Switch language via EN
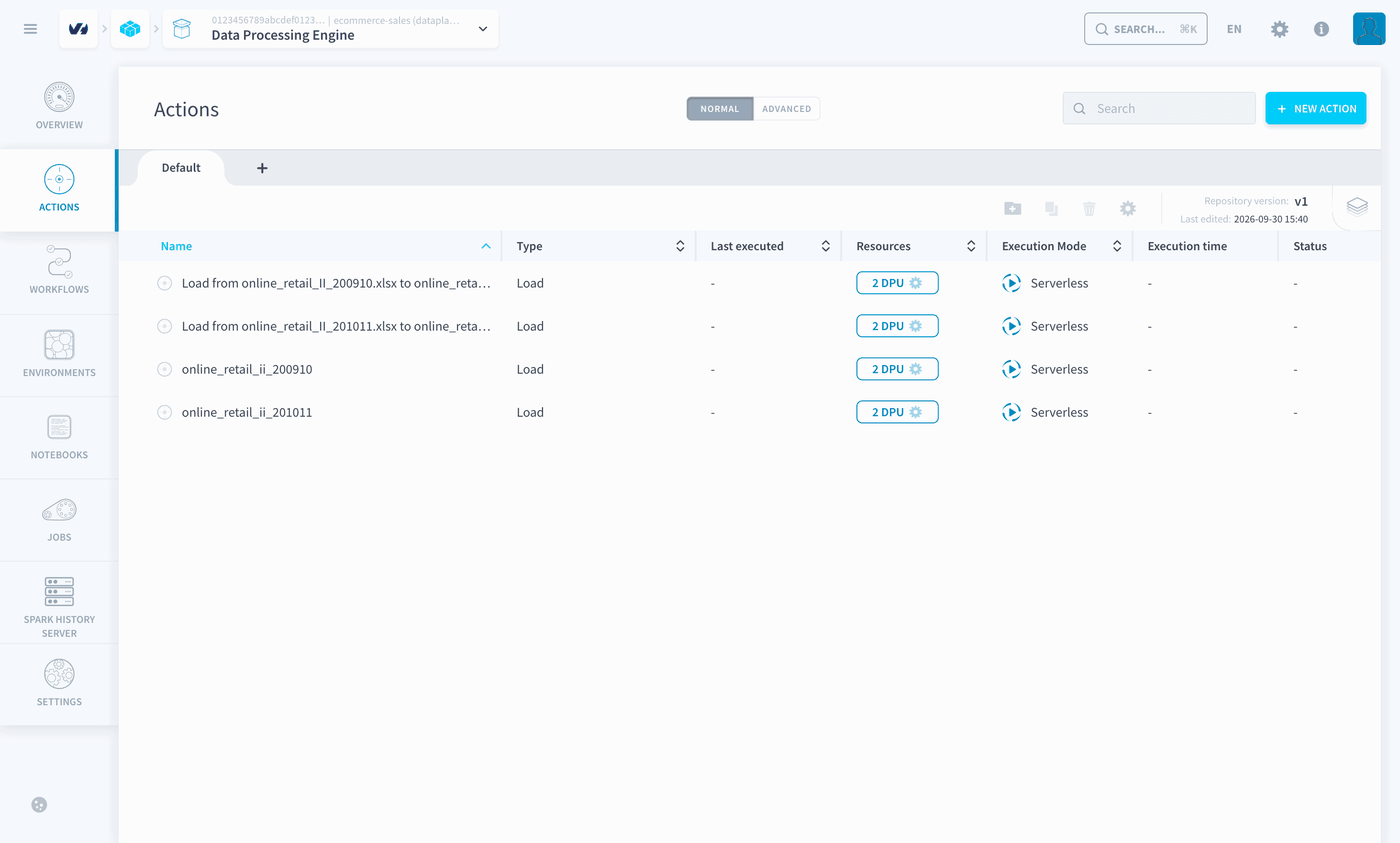Image resolution: width=1400 pixels, height=843 pixels. (x=1234, y=29)
